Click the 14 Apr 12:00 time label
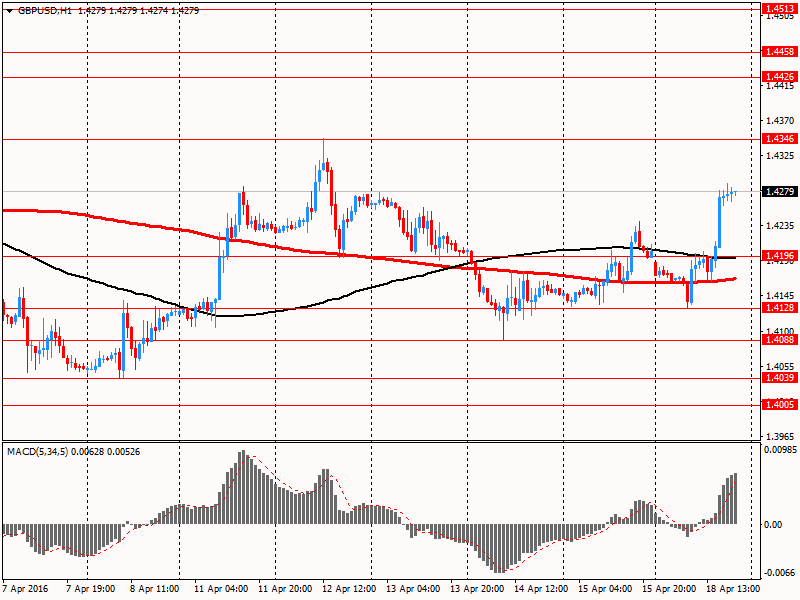This screenshot has height=600, width=800. (541, 589)
